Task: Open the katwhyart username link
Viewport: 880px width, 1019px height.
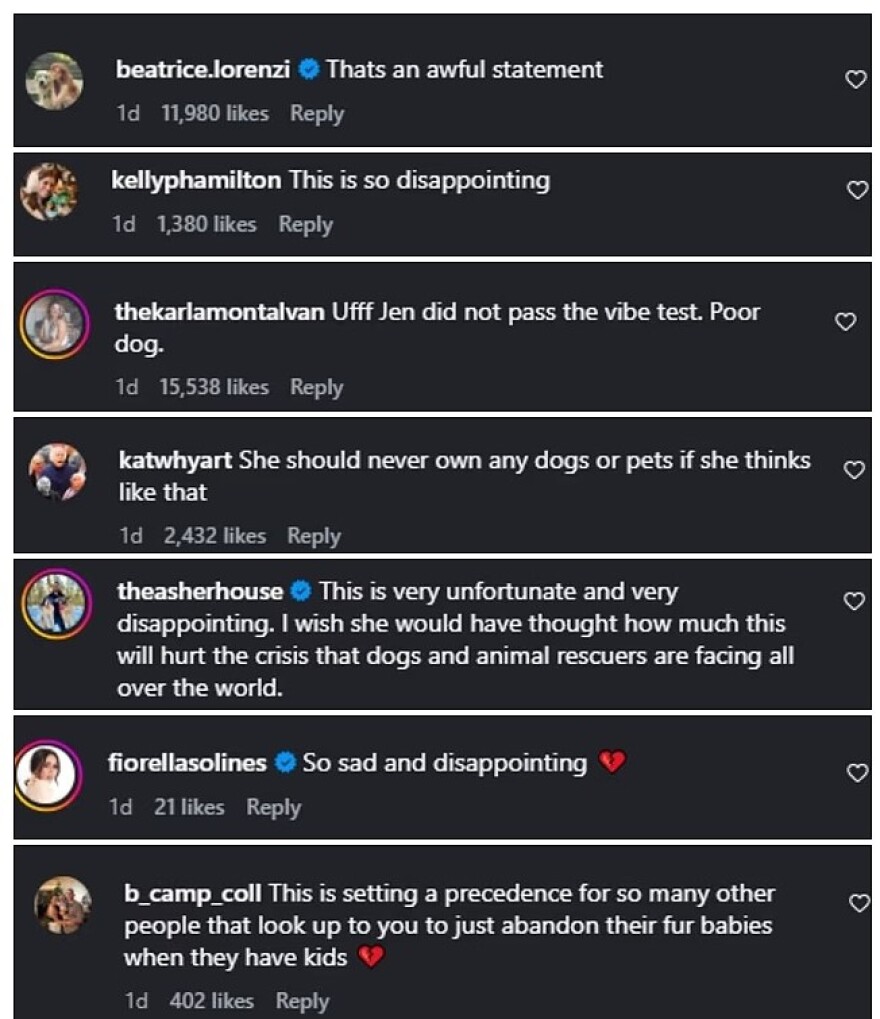Action: click(x=175, y=461)
